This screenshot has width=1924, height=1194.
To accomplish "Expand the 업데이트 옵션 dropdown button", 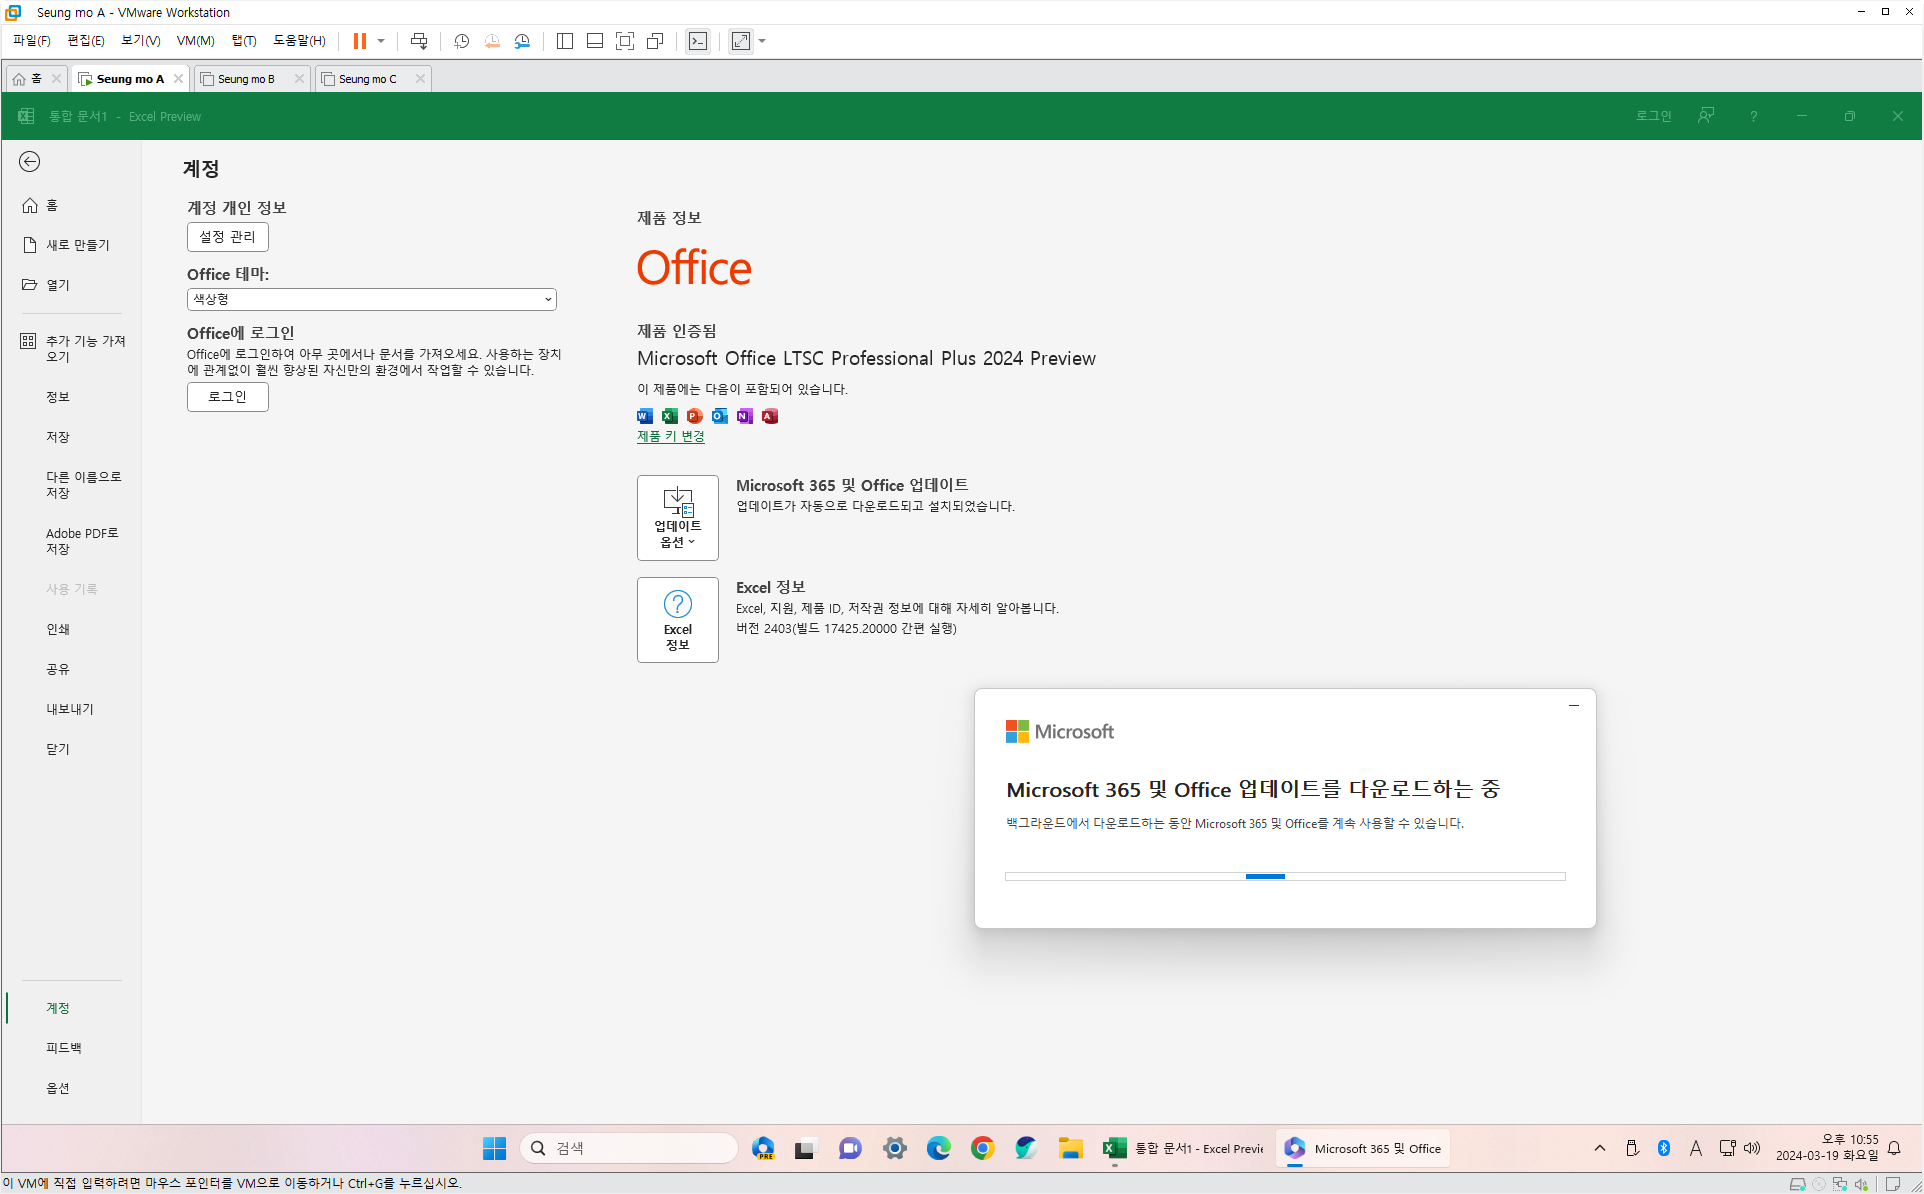I will point(677,517).
